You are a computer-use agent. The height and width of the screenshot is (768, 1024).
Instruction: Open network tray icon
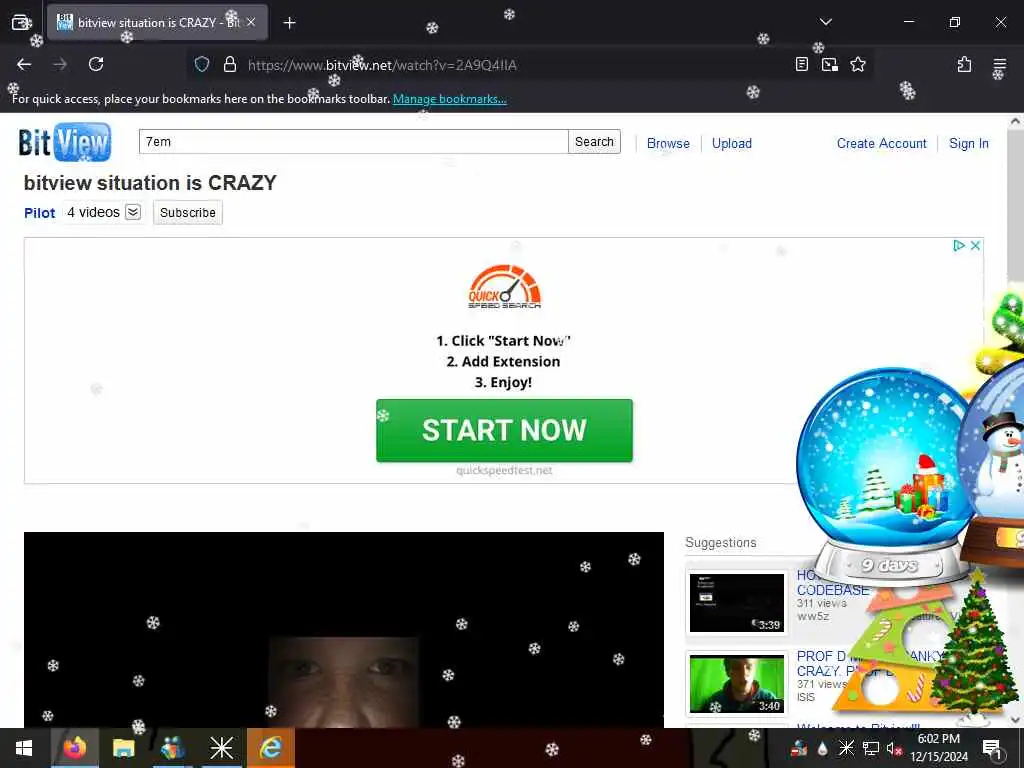[870, 748]
